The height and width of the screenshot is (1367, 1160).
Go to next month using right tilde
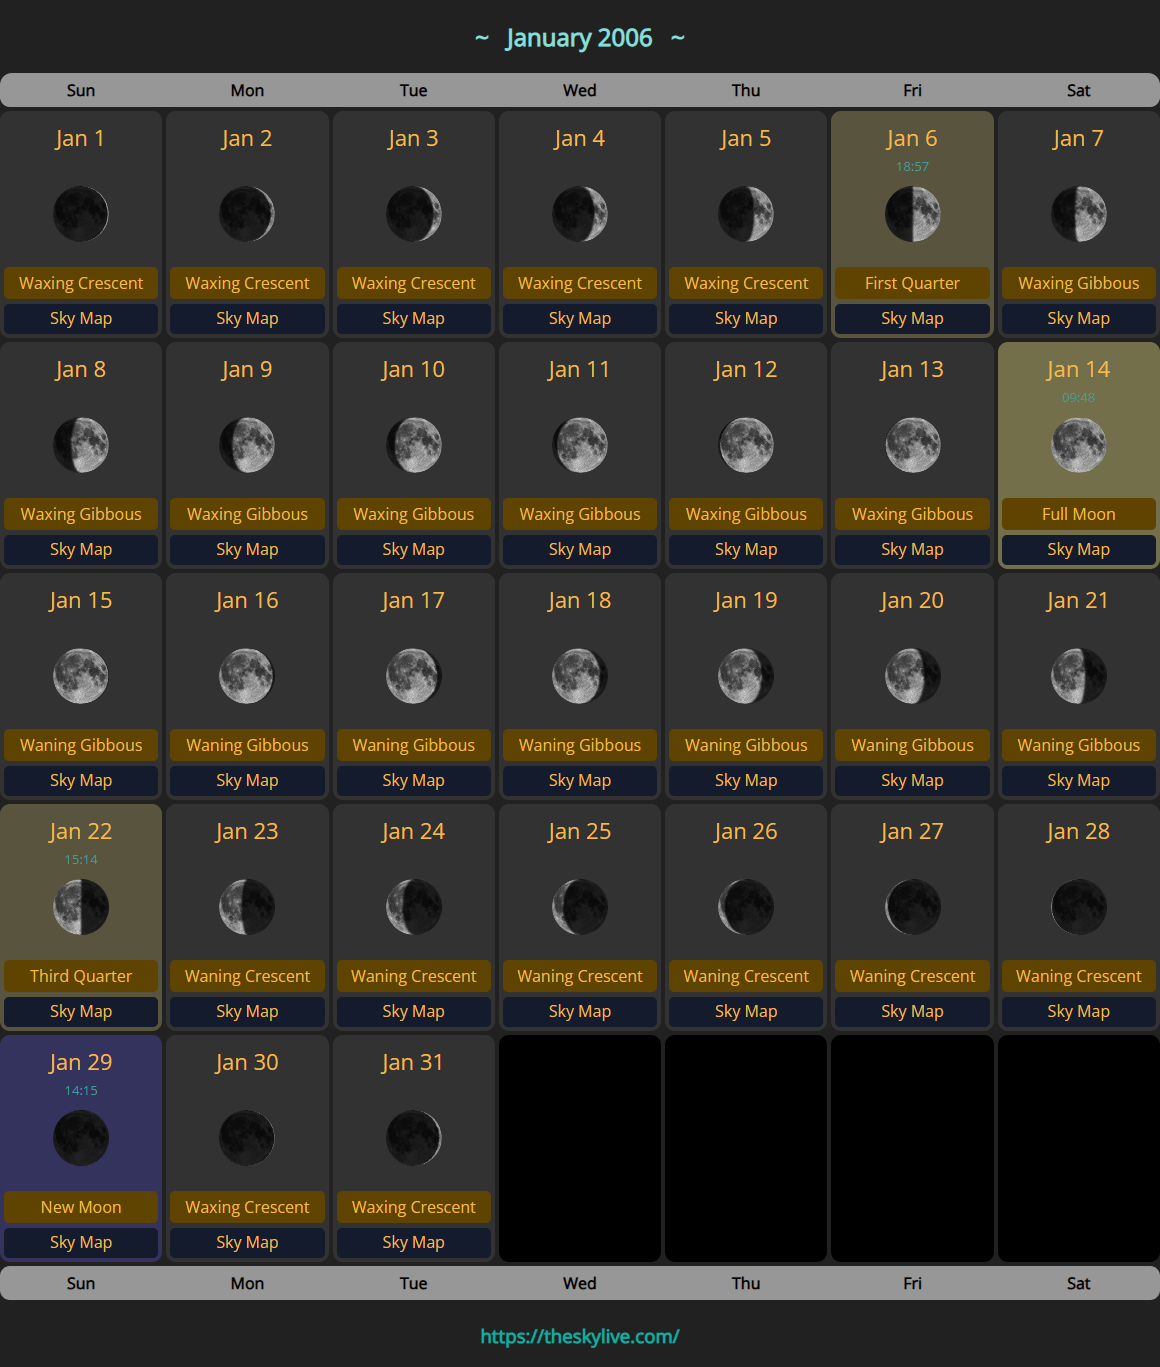tap(677, 38)
